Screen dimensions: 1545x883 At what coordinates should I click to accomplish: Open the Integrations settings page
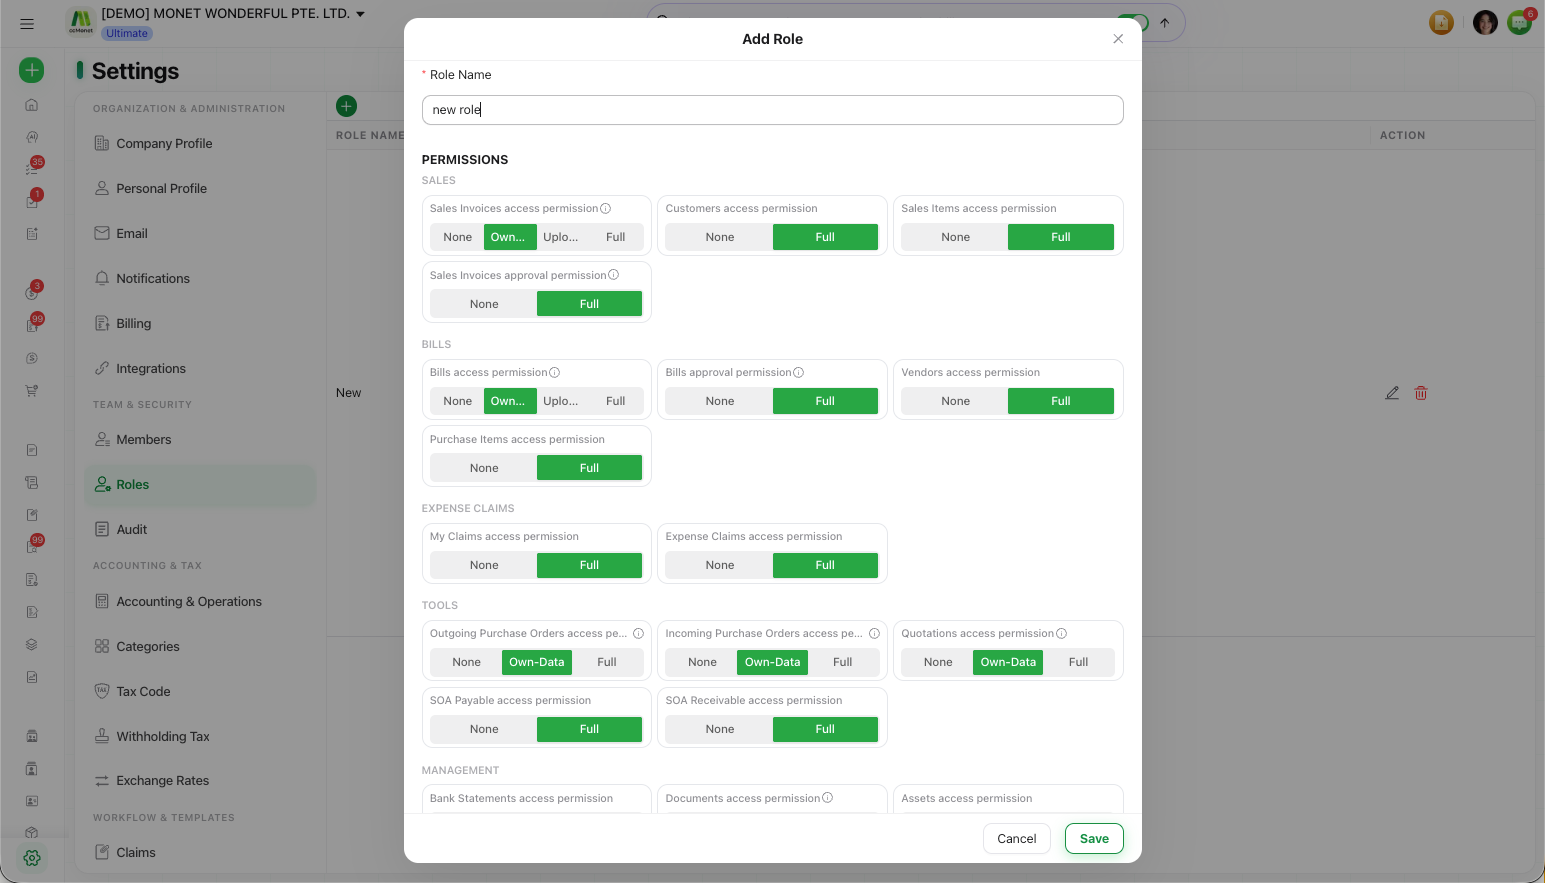tap(200, 368)
